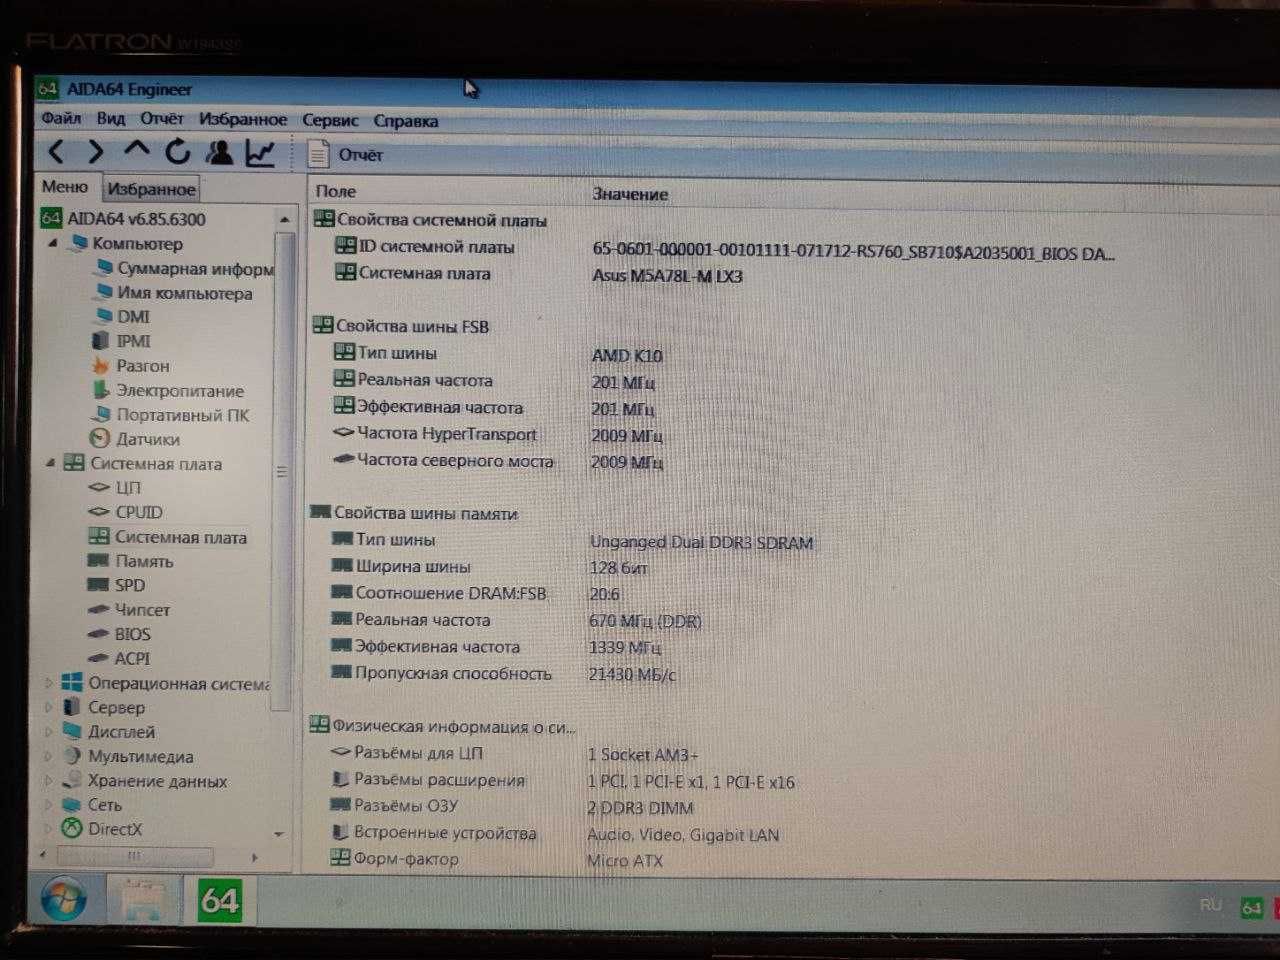
Task: Click the tree horizontal scrollbar thumb
Action: tap(135, 857)
